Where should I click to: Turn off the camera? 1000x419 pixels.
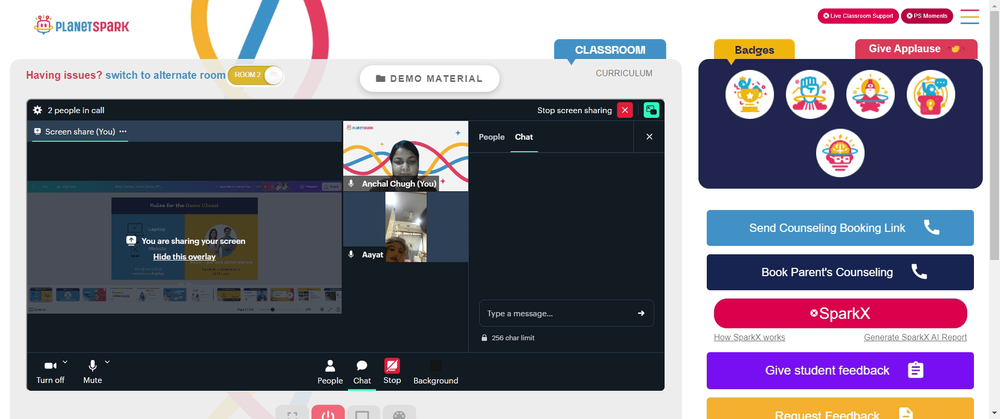click(x=50, y=371)
